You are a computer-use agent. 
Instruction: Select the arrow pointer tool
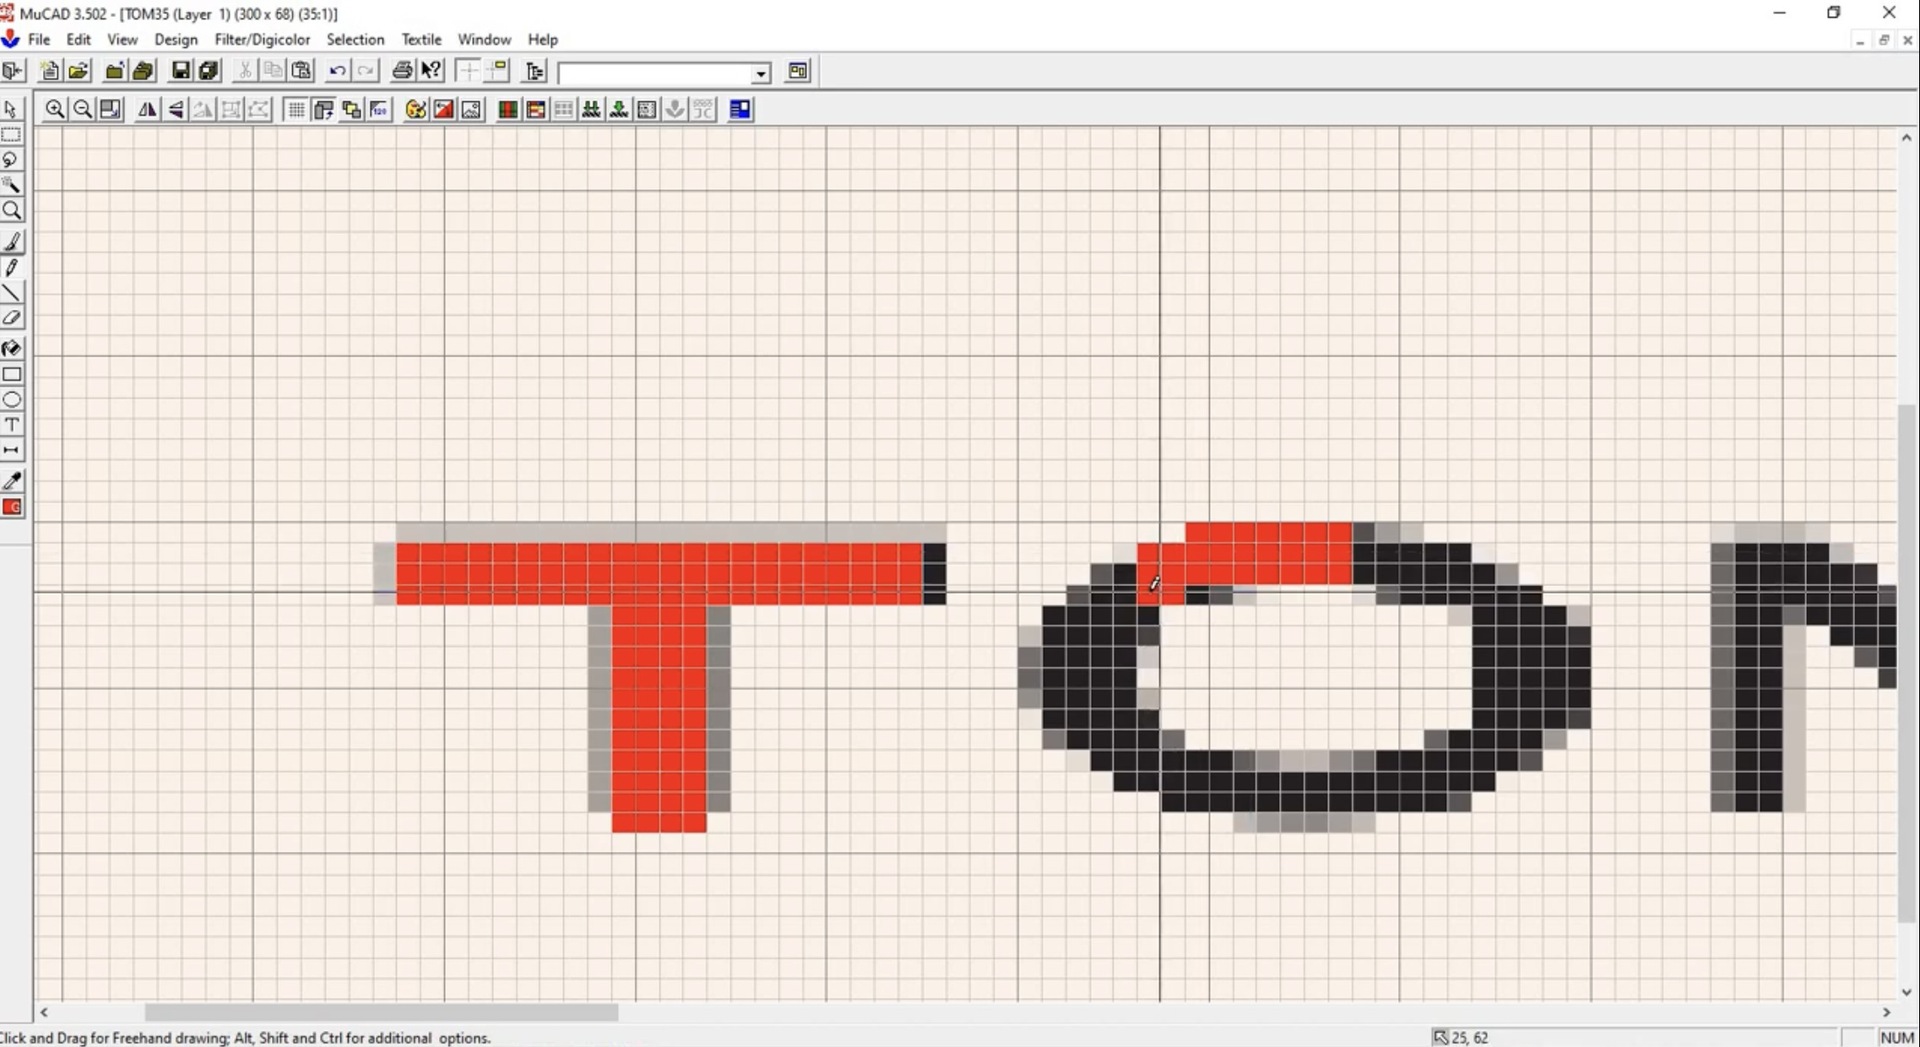[12, 109]
